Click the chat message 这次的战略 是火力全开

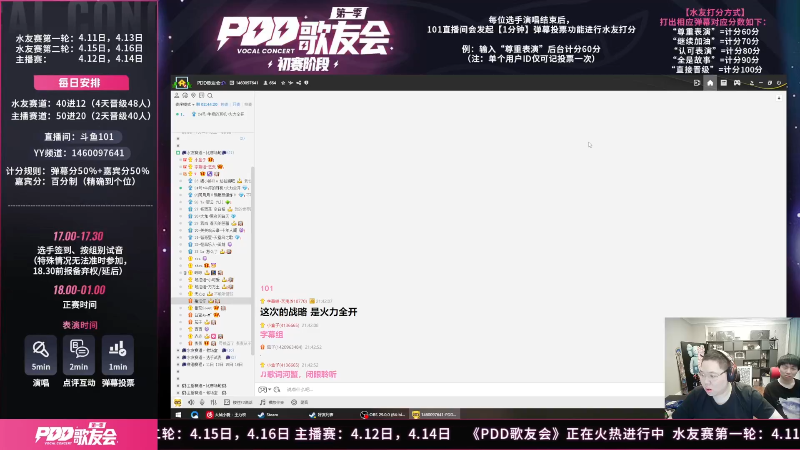[309, 312]
